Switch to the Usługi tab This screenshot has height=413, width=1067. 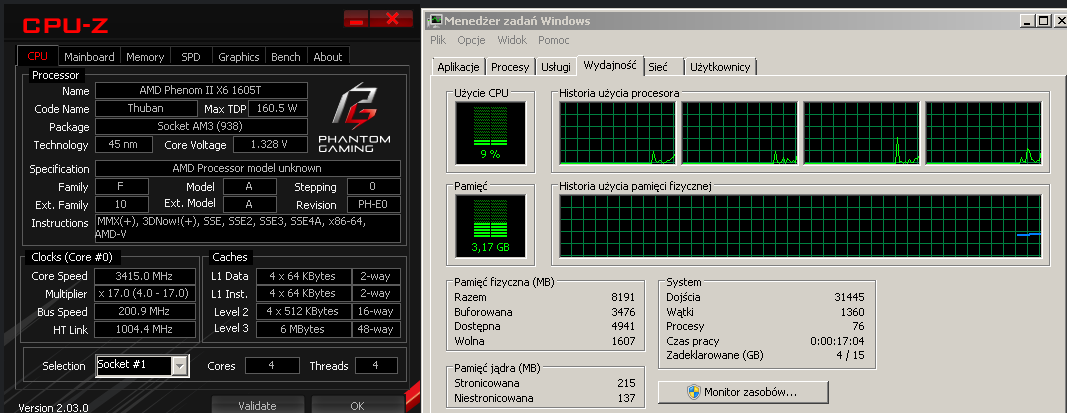point(556,67)
